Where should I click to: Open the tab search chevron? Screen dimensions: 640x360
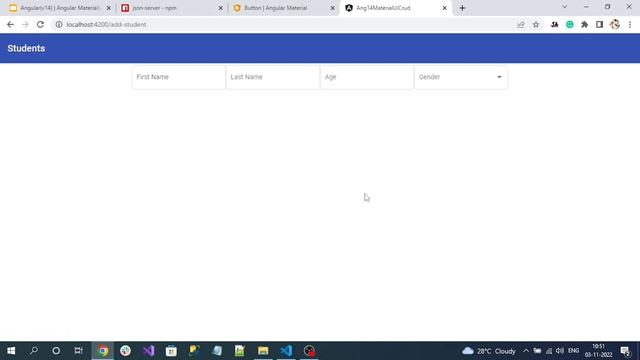[x=564, y=7]
